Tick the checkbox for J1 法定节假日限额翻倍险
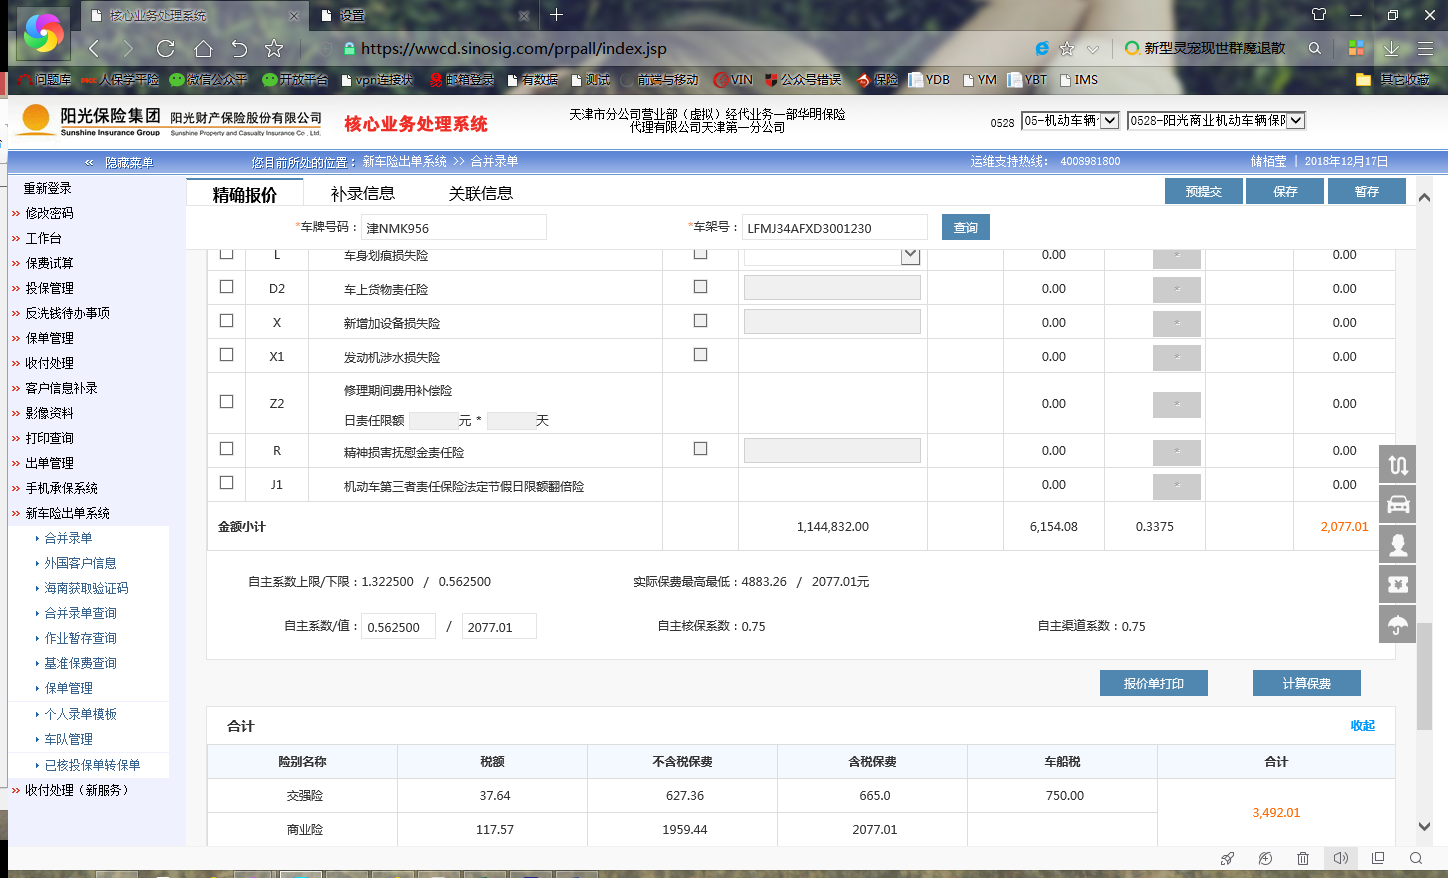Image resolution: width=1448 pixels, height=878 pixels. click(226, 483)
